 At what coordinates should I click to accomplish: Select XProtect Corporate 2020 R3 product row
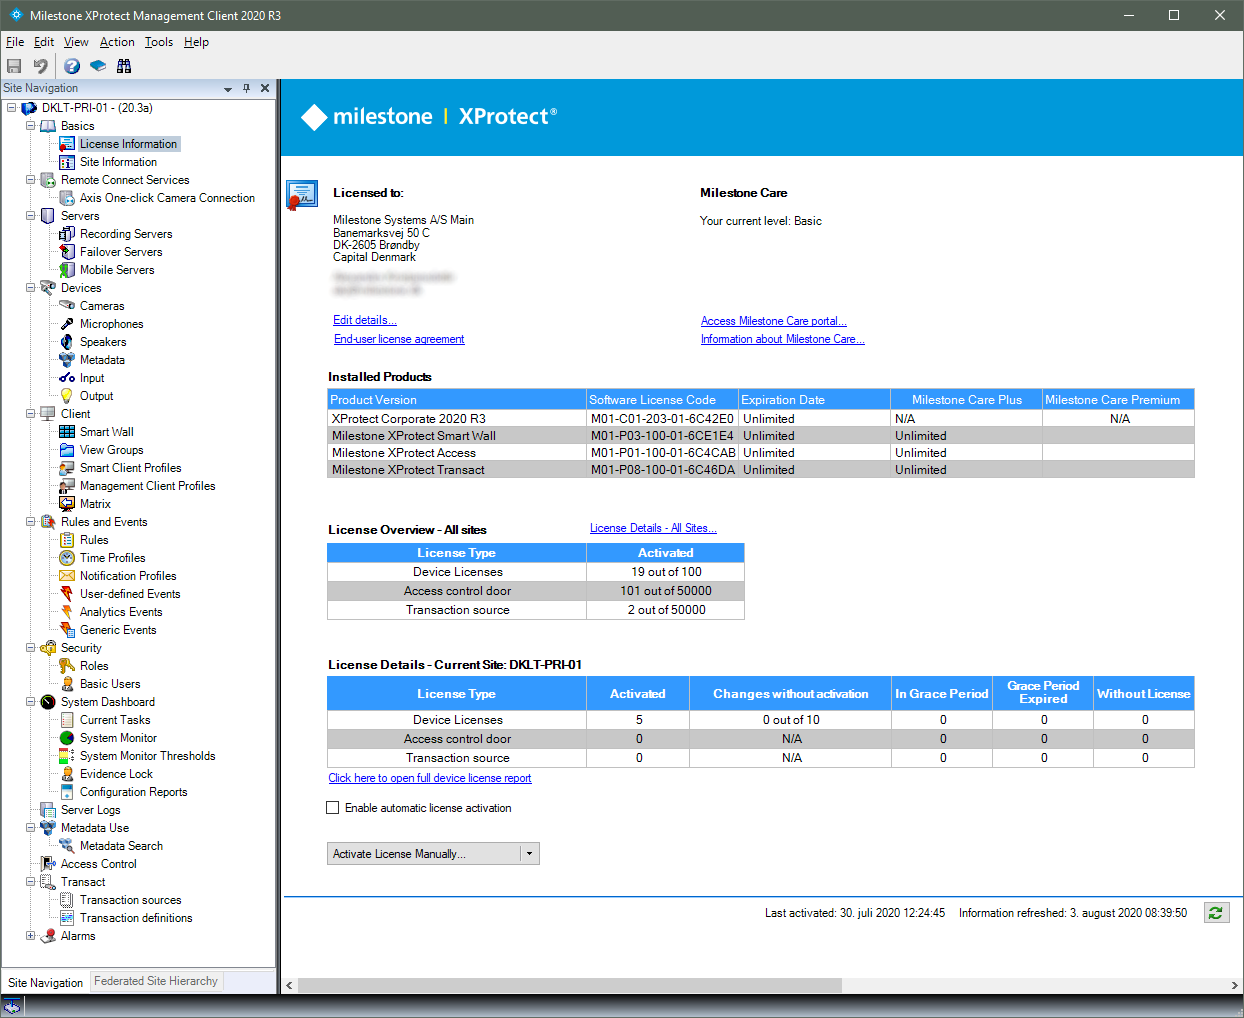pyautogui.click(x=761, y=419)
